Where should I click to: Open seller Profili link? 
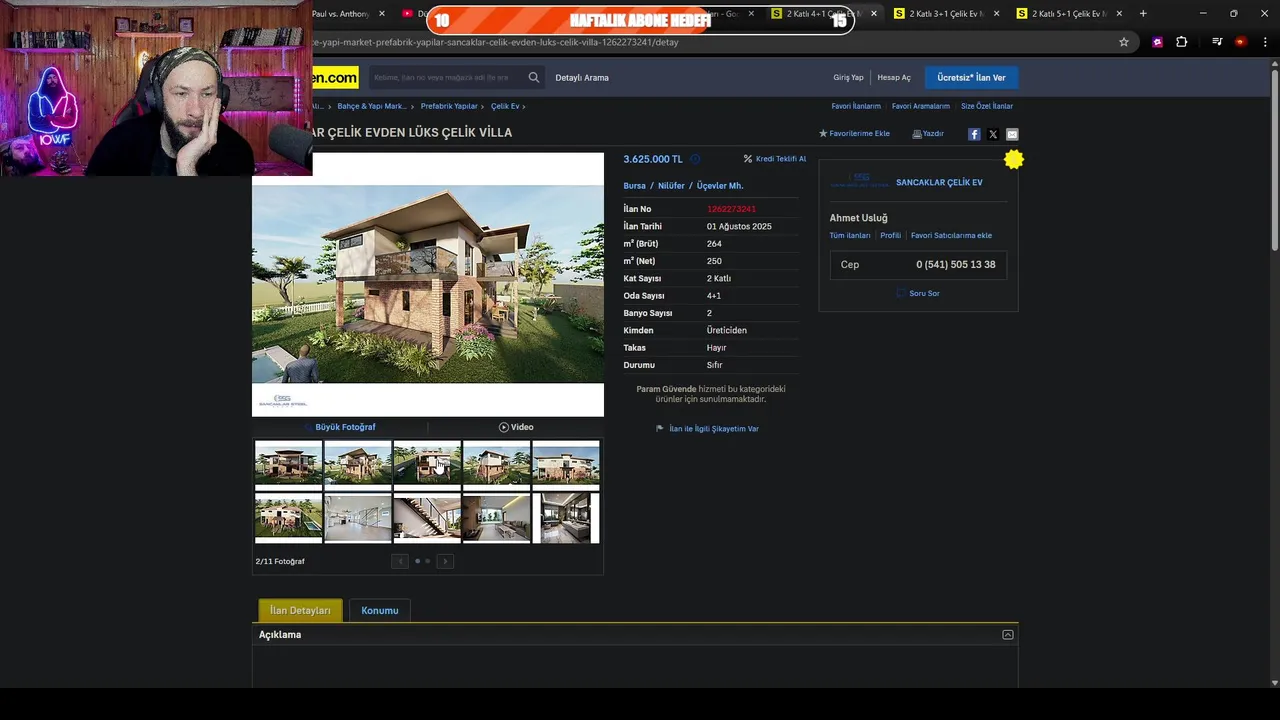pos(890,235)
